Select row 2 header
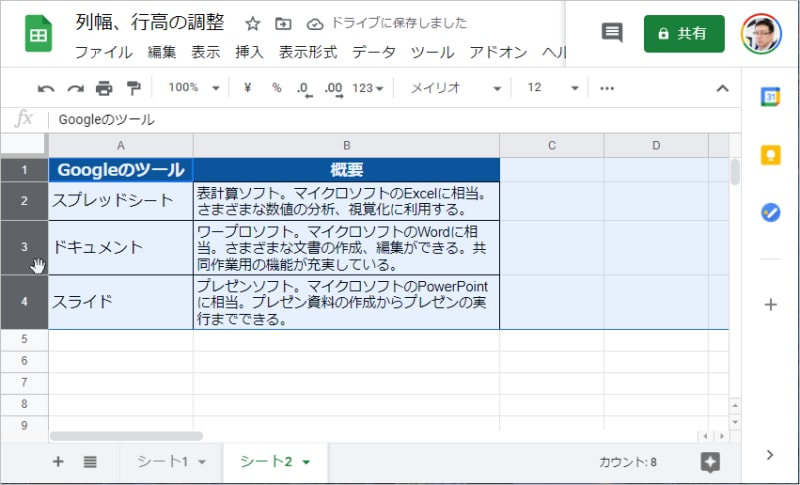Screen dimensions: 800x485 (24, 201)
